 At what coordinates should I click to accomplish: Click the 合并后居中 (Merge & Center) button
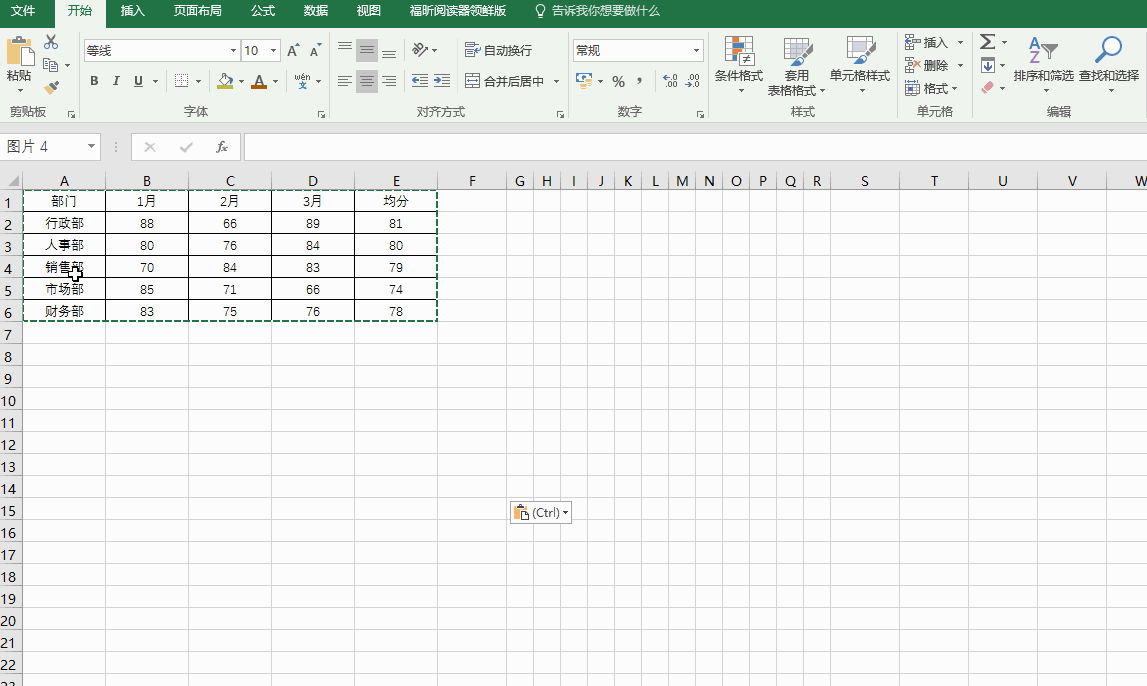tap(505, 81)
